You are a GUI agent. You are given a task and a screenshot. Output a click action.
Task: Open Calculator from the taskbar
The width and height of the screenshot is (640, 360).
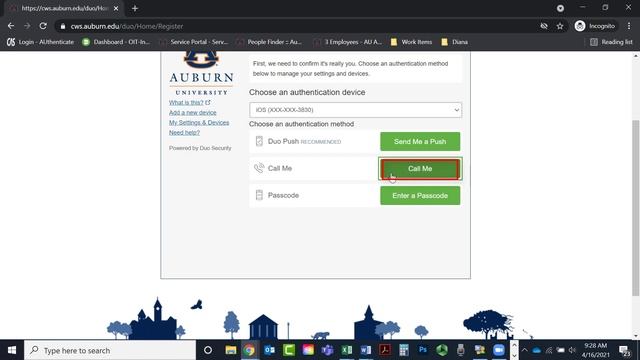(404, 350)
